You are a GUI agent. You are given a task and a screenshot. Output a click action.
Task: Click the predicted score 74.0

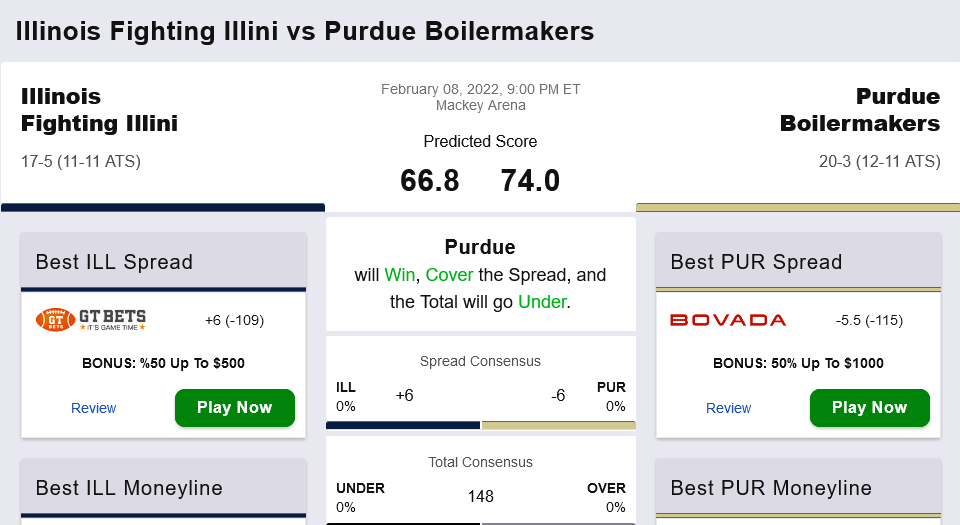530,181
